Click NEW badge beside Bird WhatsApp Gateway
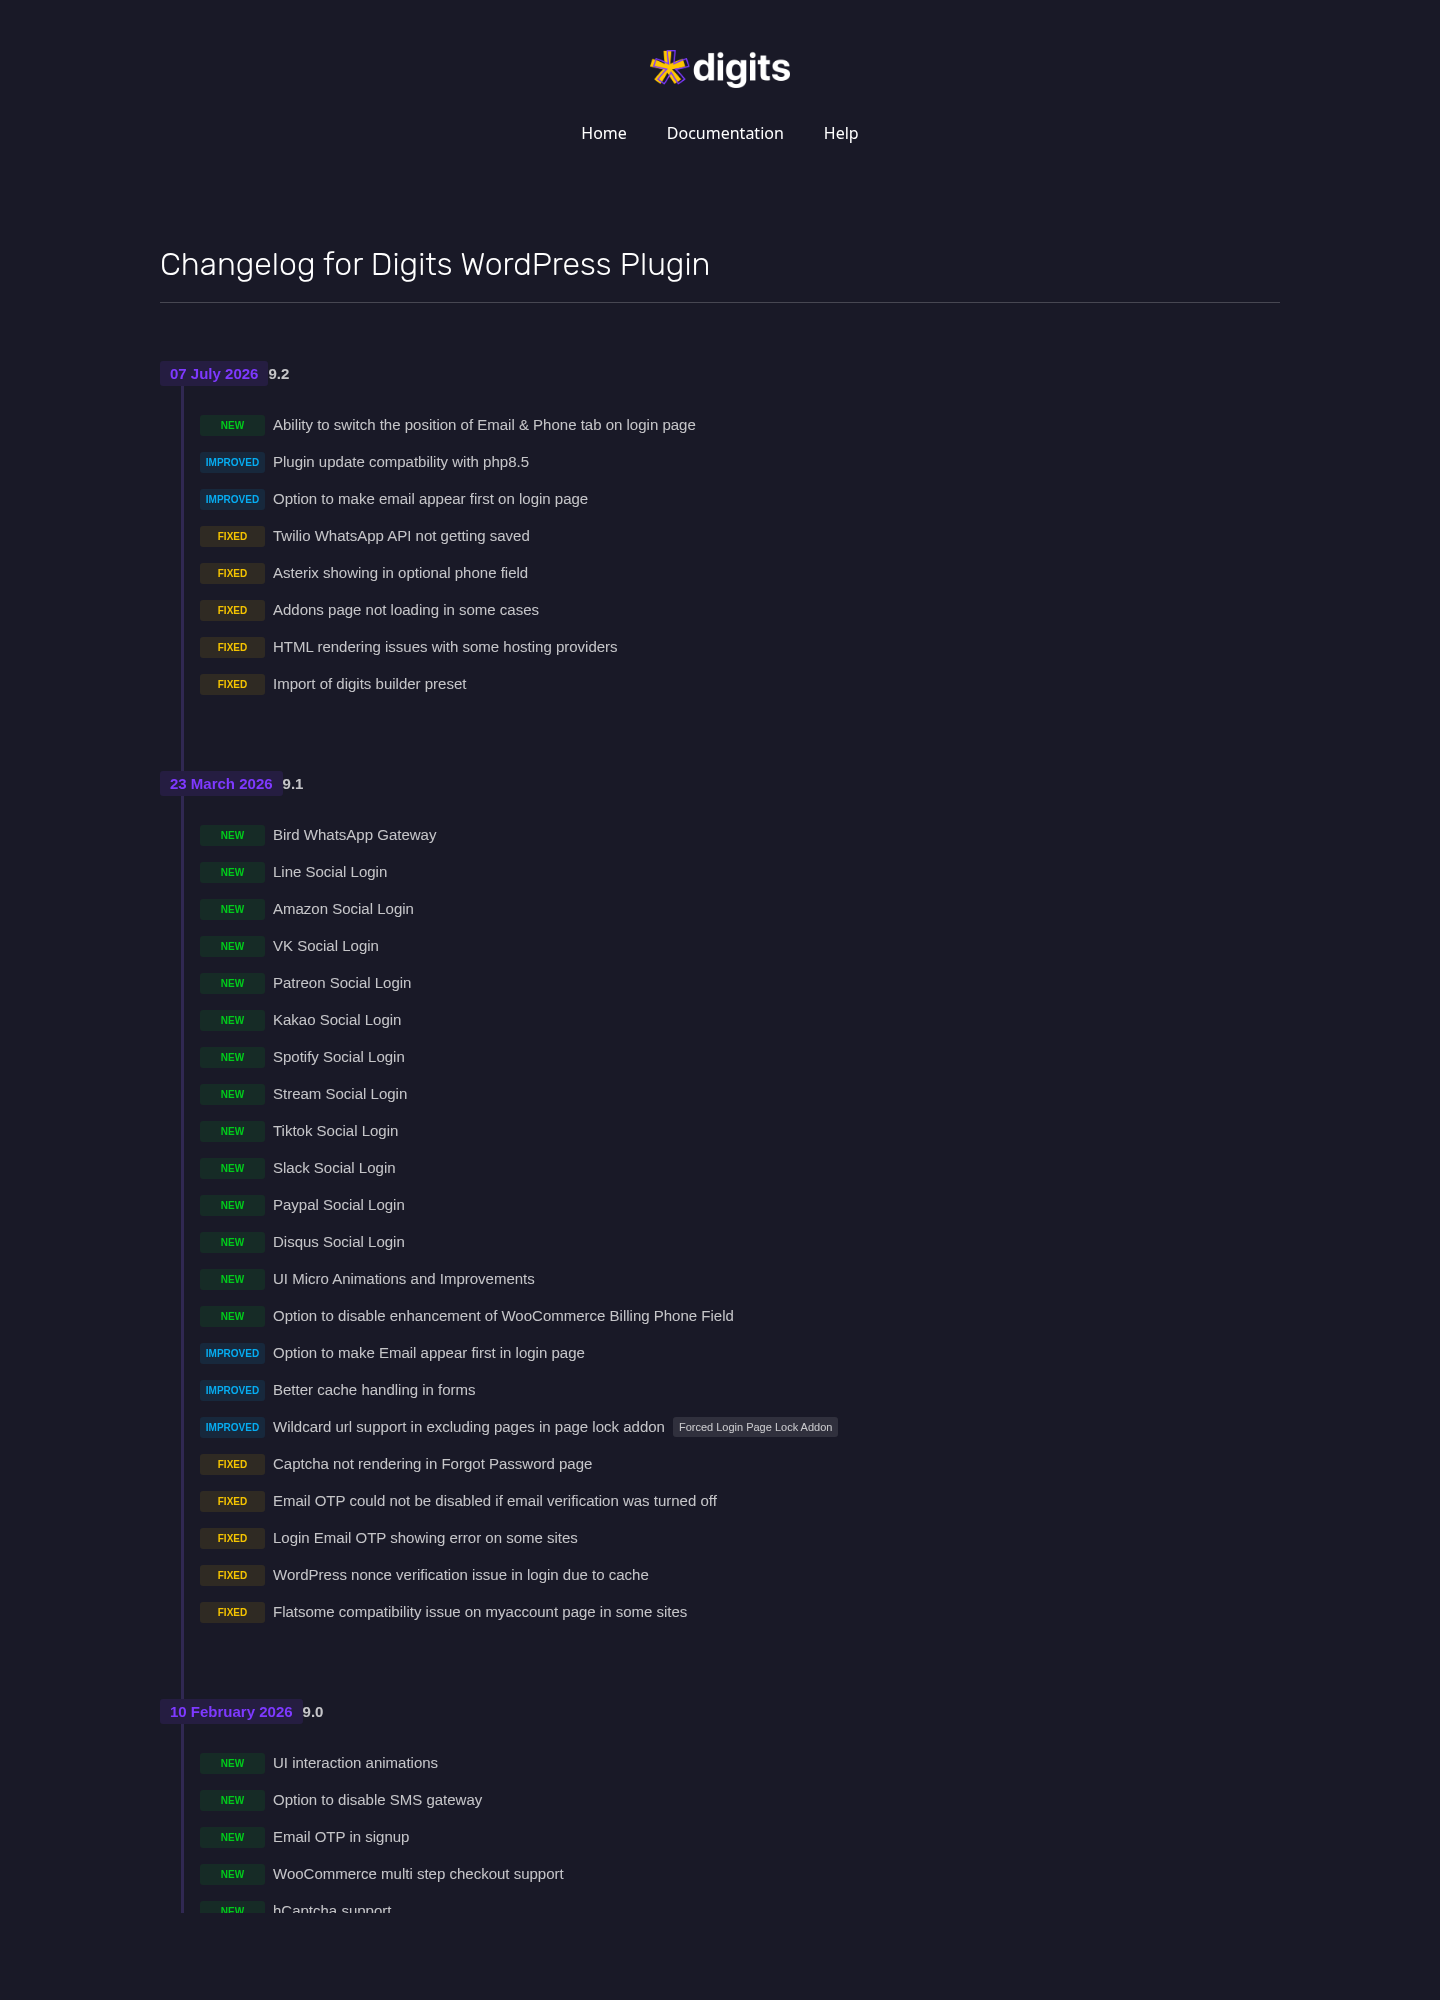1440x2000 pixels. tap(232, 835)
